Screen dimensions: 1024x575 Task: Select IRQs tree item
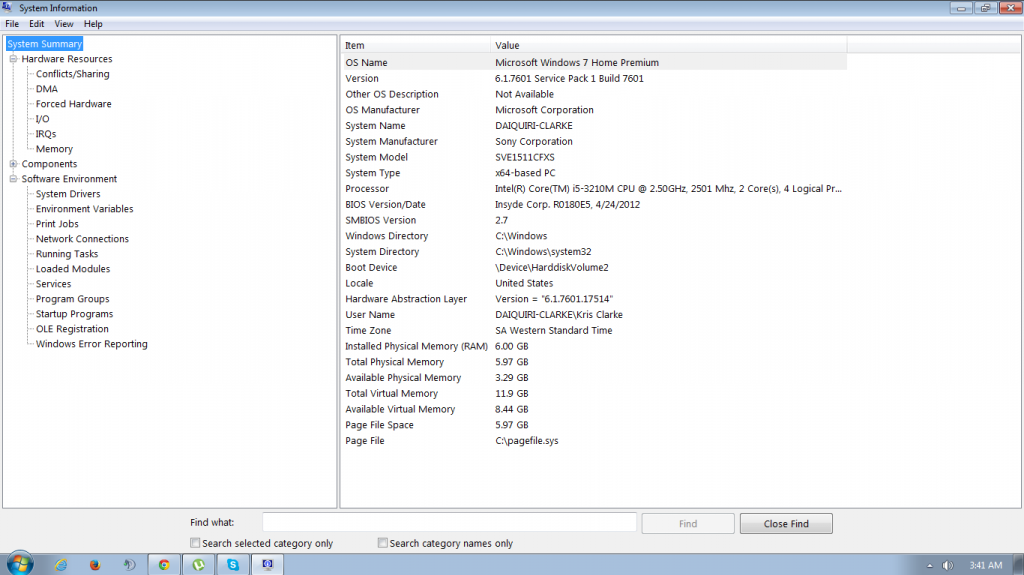tap(46, 134)
